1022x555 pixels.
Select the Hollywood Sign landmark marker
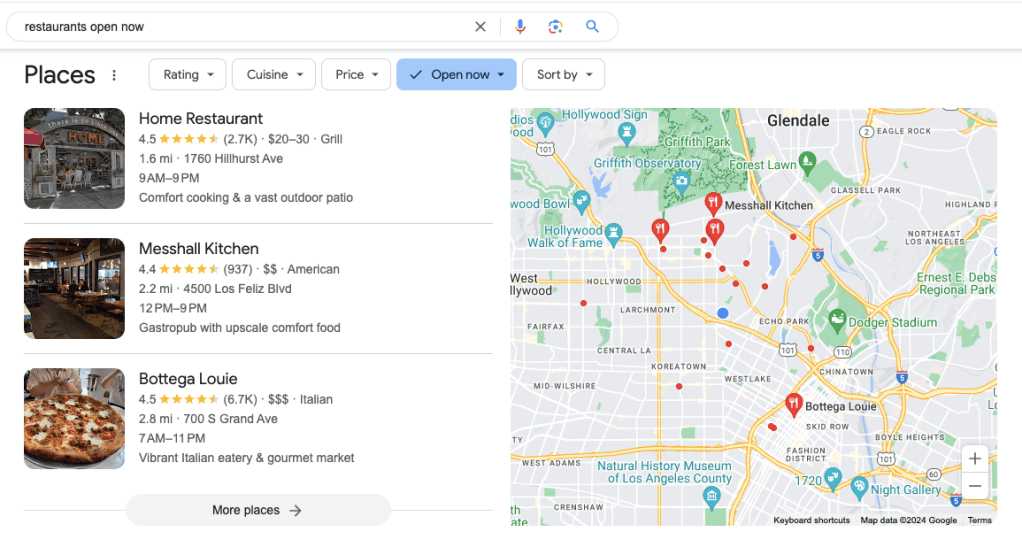pos(626,134)
